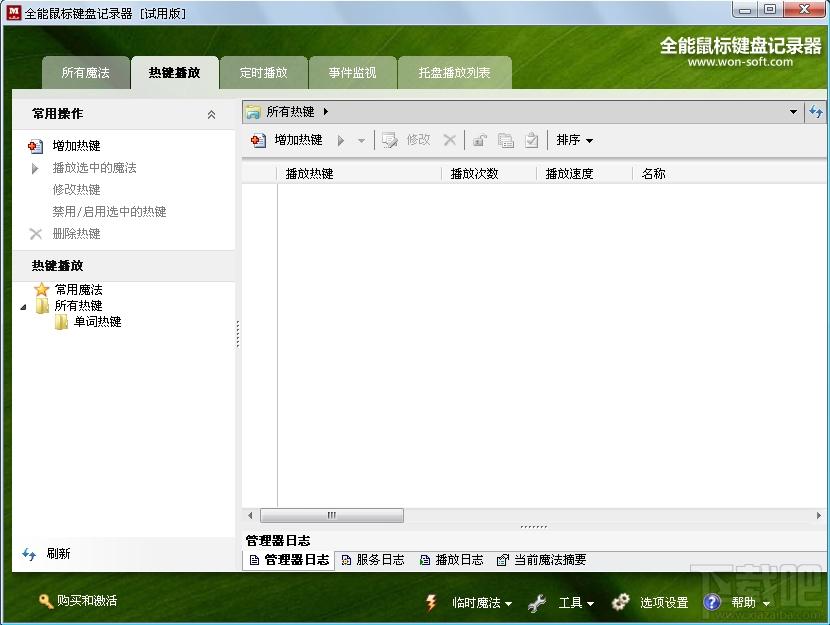Select the 所有热键 tree folder
This screenshot has height=625, width=830.
point(78,305)
